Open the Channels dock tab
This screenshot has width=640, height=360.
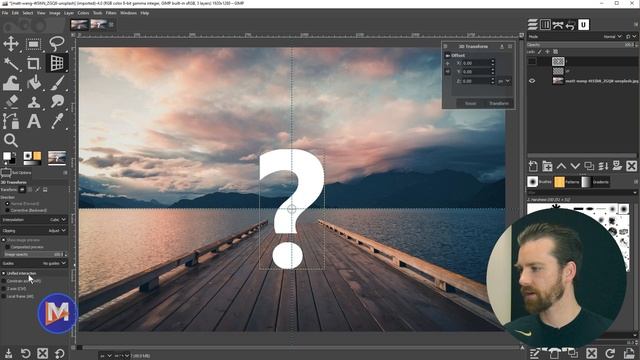point(545,25)
